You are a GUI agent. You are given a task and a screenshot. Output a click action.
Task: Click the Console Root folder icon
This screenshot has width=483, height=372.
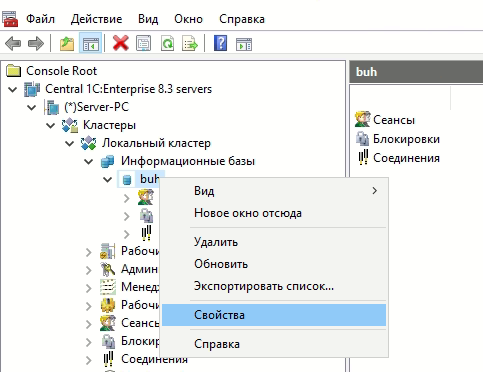click(x=14, y=71)
